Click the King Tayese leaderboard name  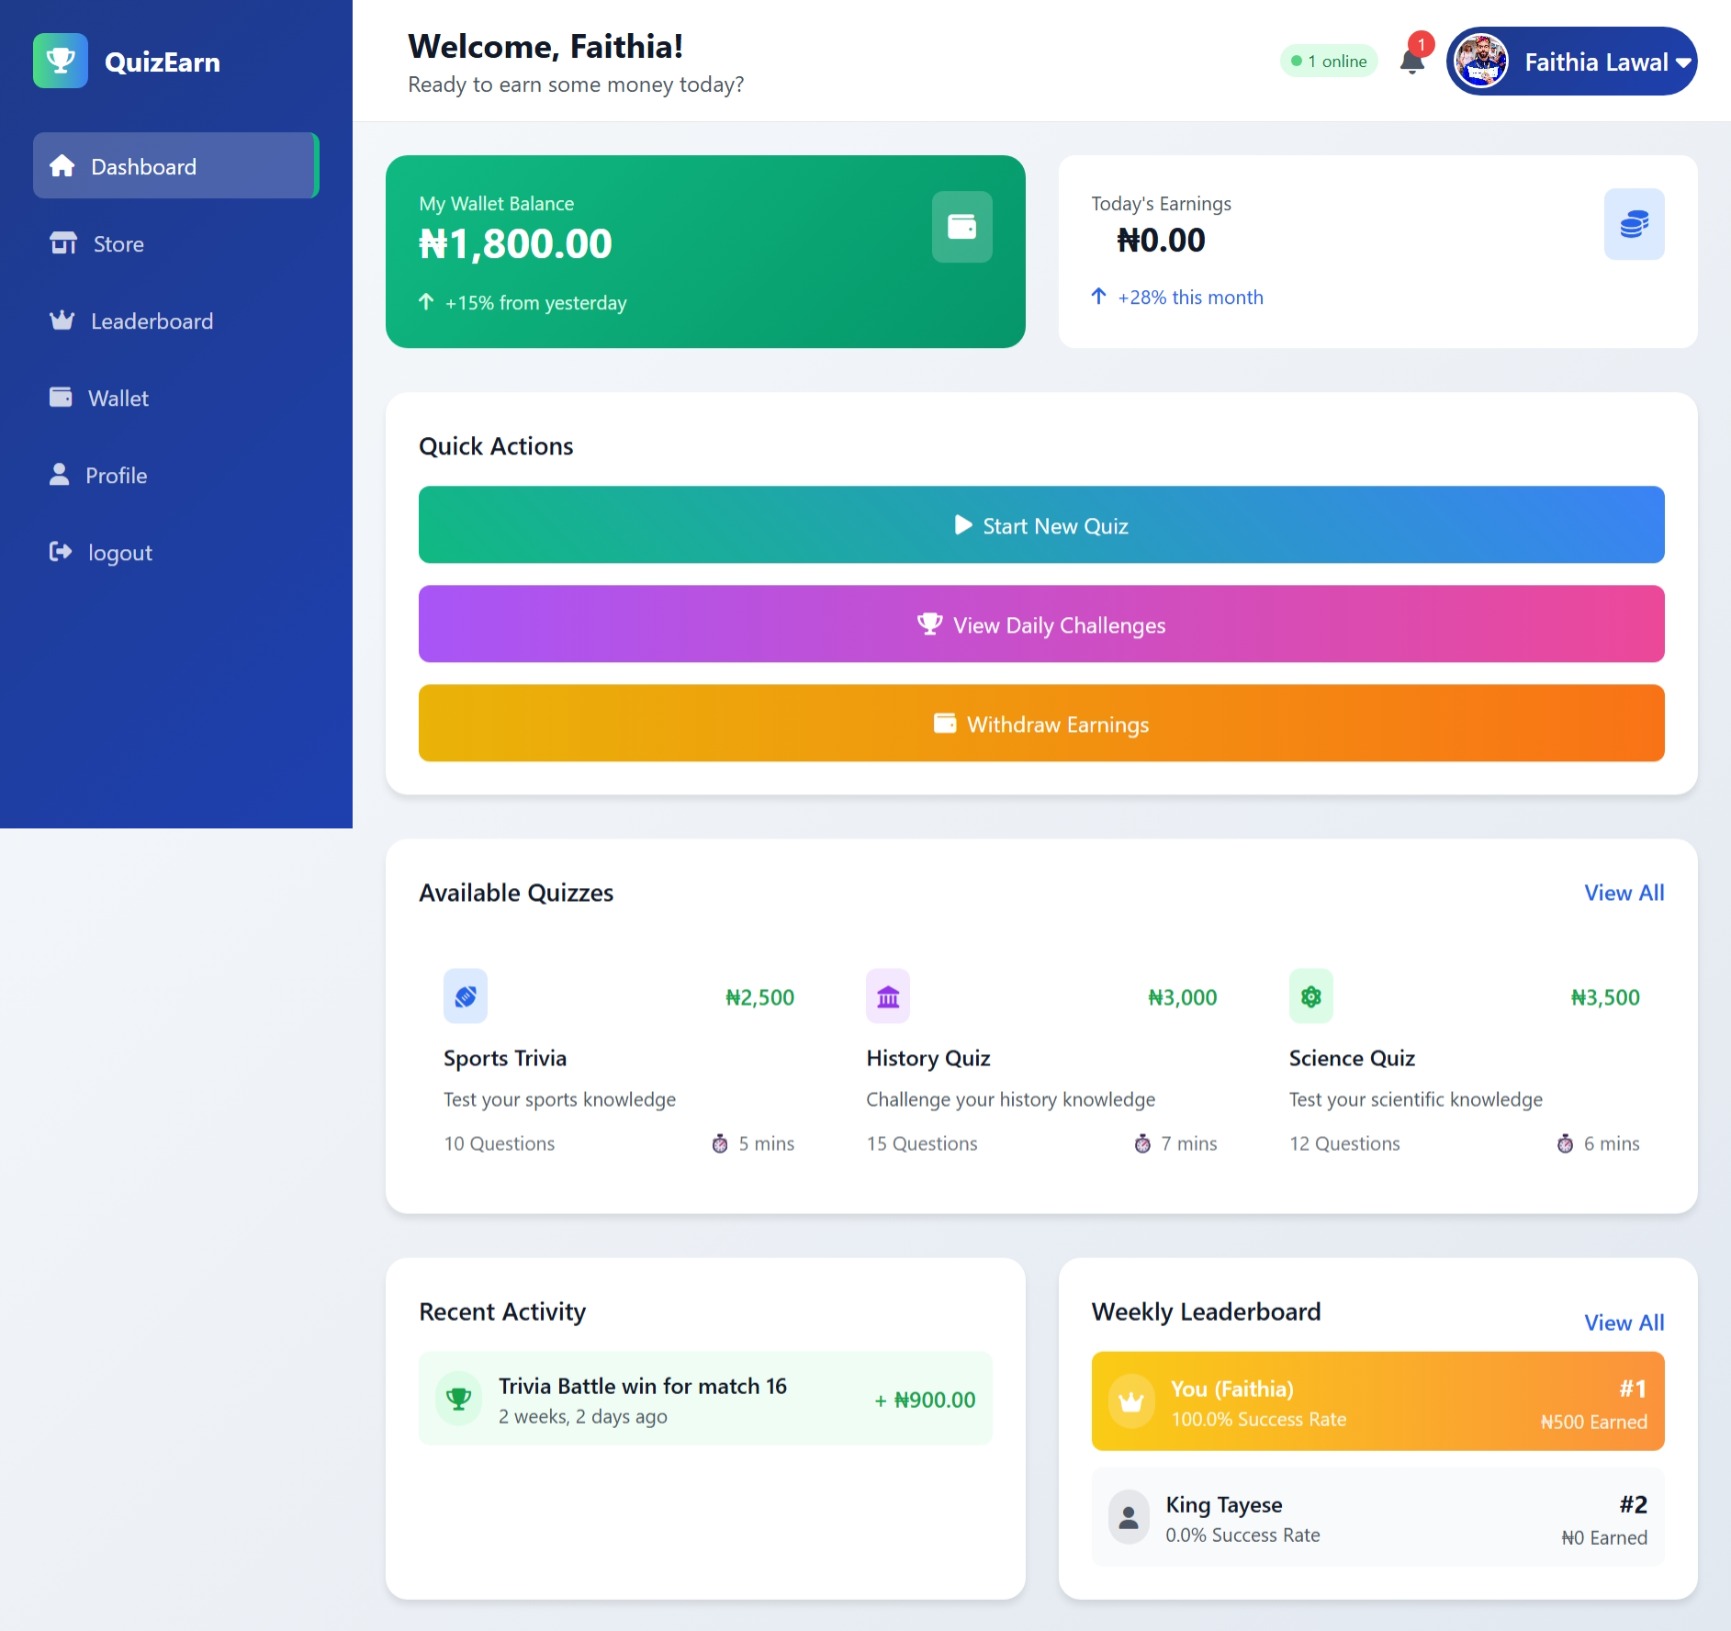coord(1224,1505)
